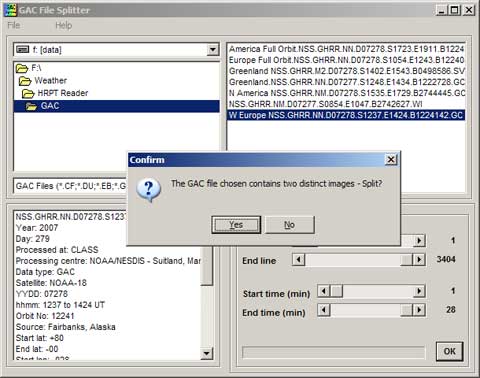Viewport: 480px width, 378px height.
Task: Click End line left arrow
Action: tap(299, 260)
